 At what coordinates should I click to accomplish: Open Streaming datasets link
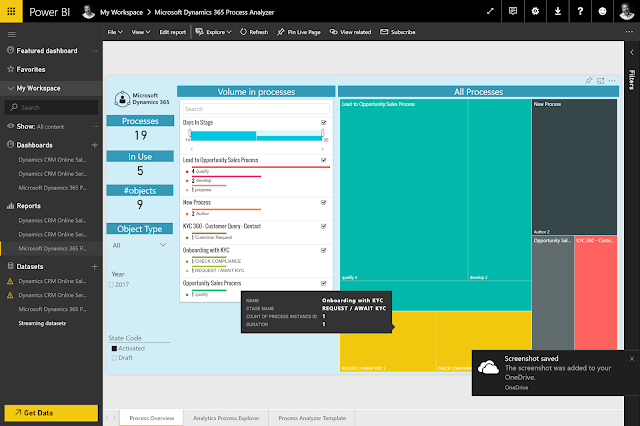[x=42, y=323]
